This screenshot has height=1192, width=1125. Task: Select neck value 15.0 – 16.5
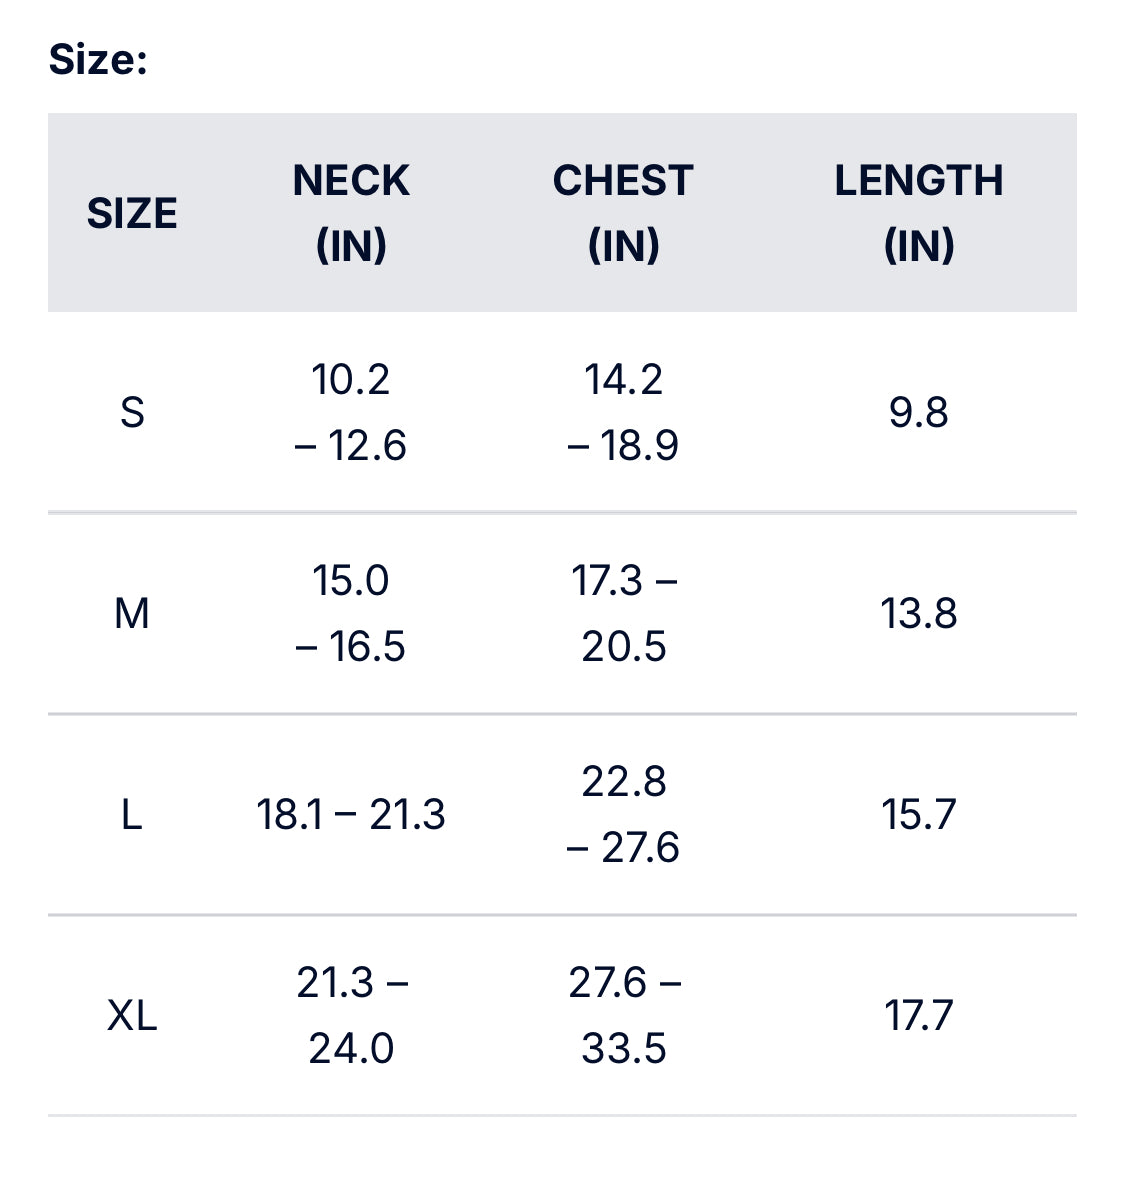[x=351, y=613]
